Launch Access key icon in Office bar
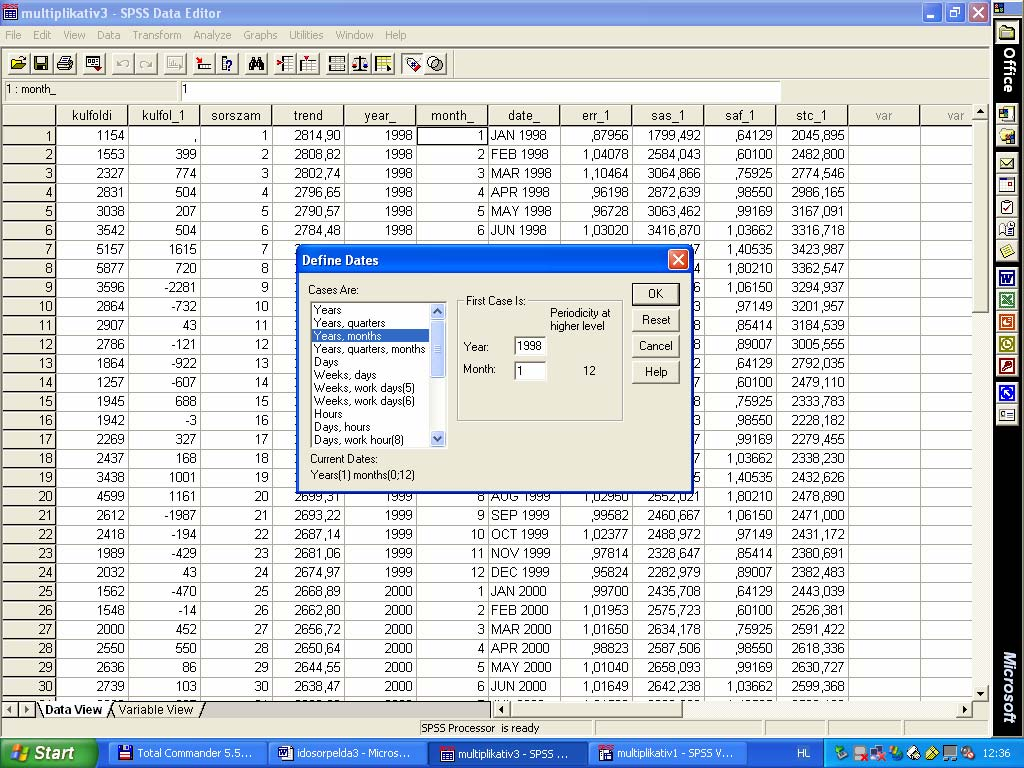 pos(1007,366)
